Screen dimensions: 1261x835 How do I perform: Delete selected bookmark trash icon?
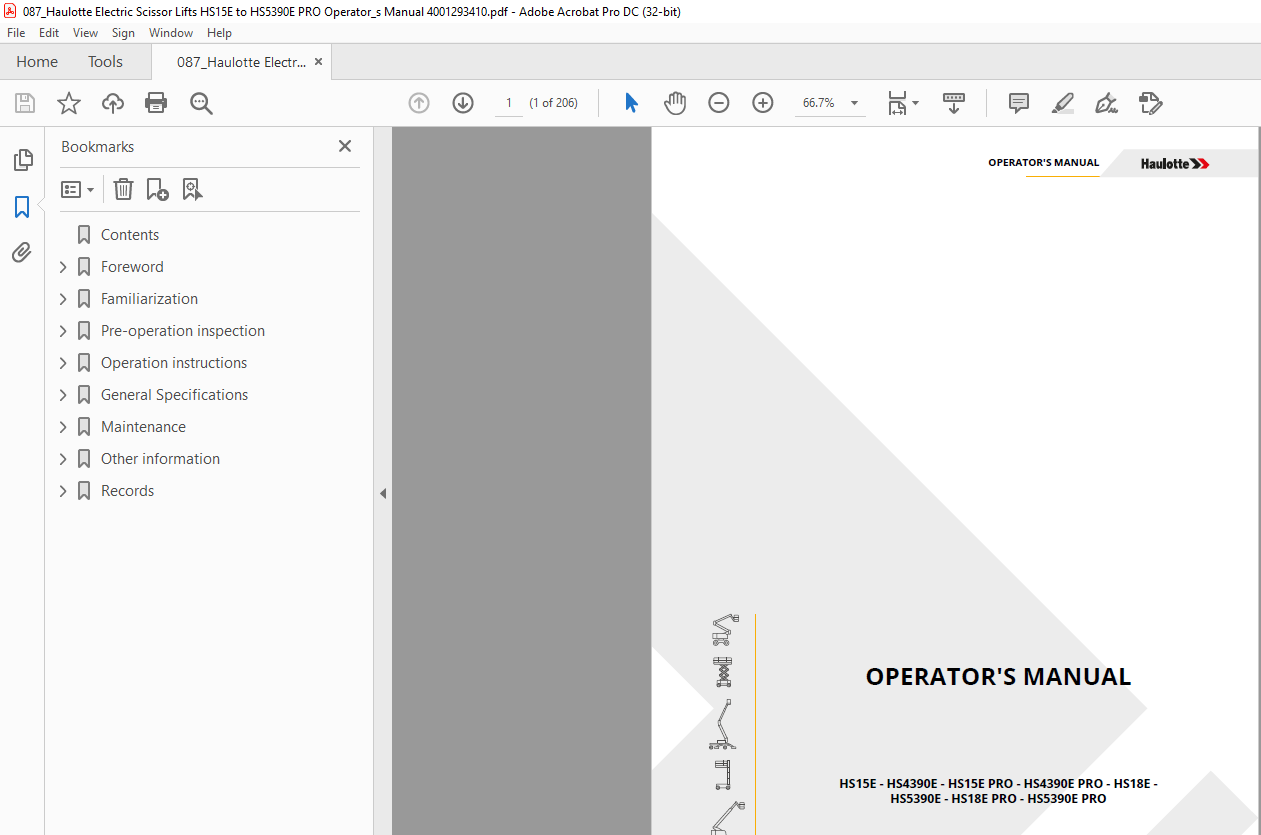(123, 189)
